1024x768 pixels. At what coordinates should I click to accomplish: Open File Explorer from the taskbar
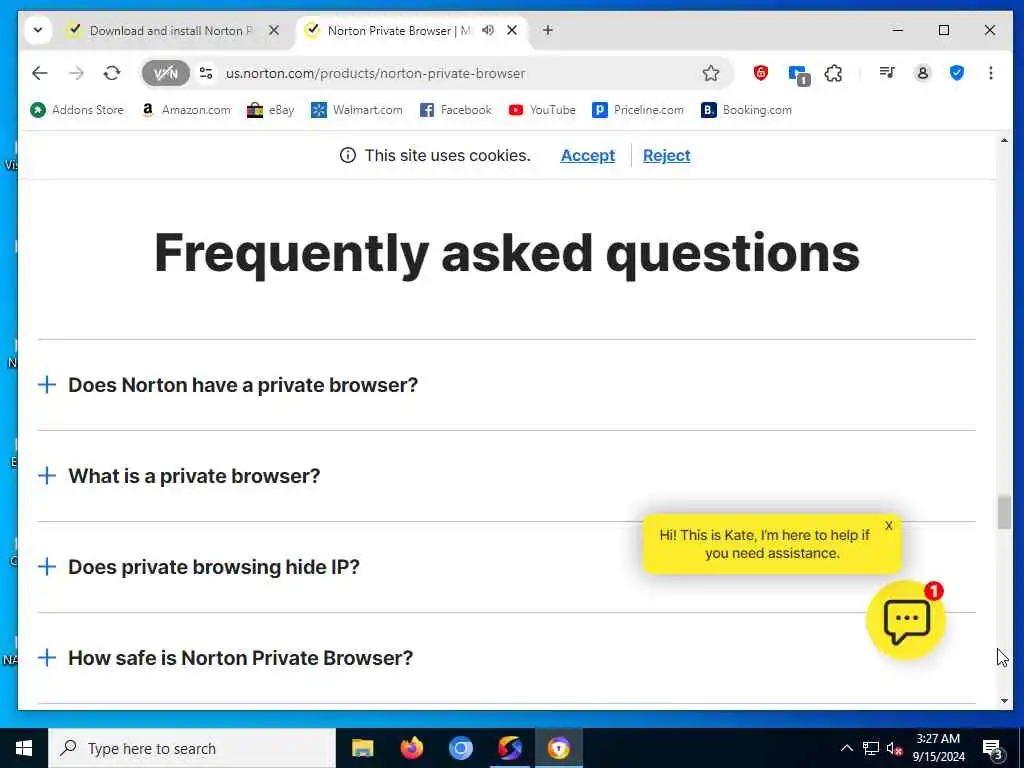tap(362, 748)
